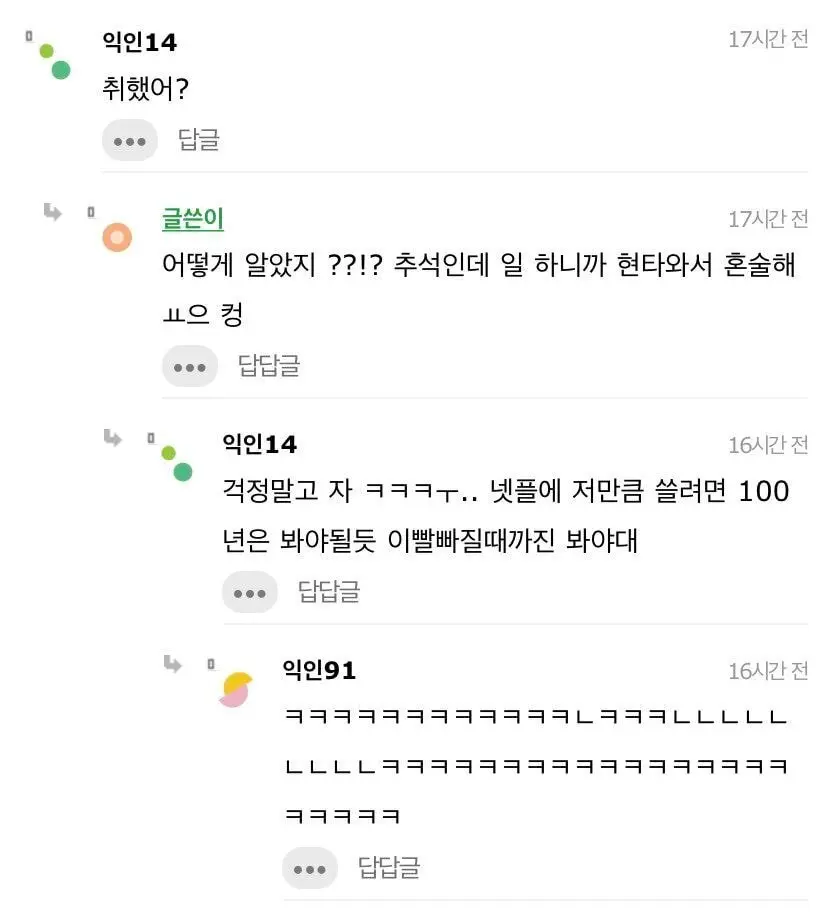Image resolution: width=828 pixels, height=915 pixels.
Task: Click the 익인14 username above "취했어?"
Action: tap(140, 42)
